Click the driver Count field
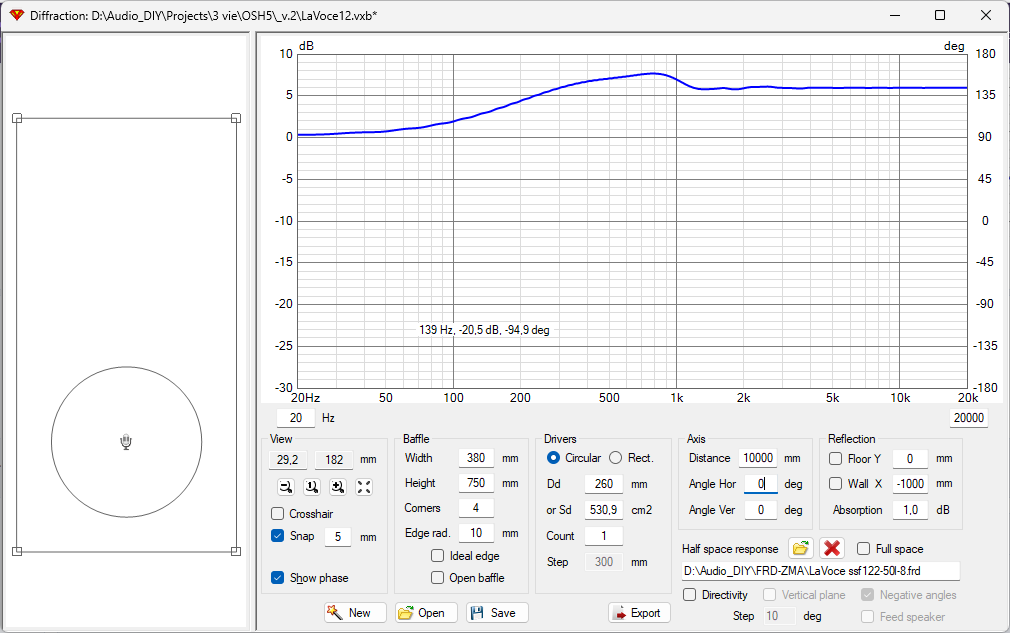 click(604, 536)
